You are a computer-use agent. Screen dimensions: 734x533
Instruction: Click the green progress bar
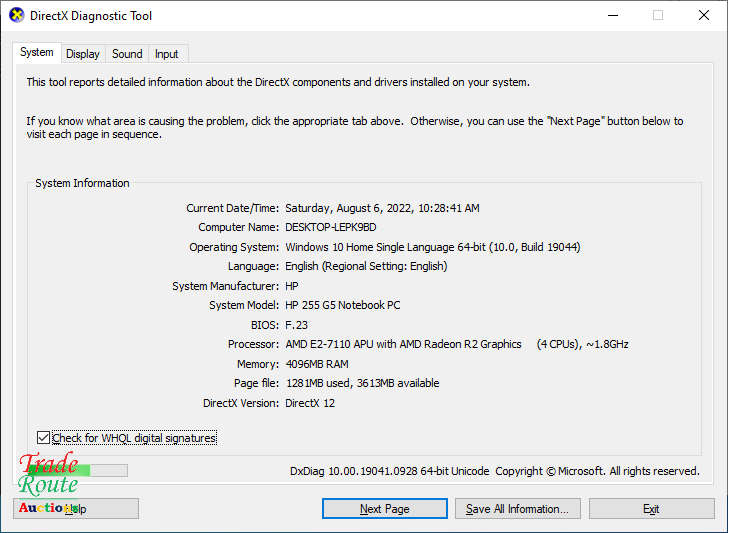click(78, 470)
